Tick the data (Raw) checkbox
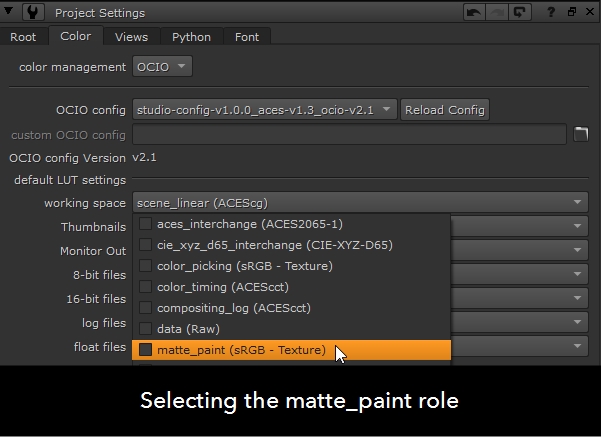Image resolution: width=601 pixels, height=446 pixels. click(146, 329)
